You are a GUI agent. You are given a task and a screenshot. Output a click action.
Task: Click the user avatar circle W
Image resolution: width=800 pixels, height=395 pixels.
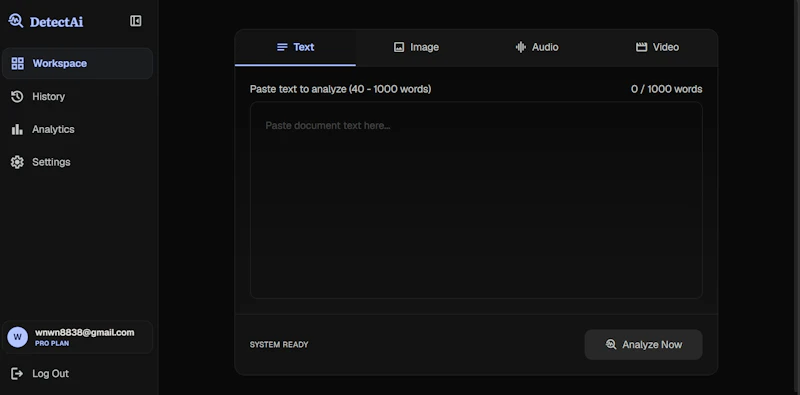click(17, 337)
